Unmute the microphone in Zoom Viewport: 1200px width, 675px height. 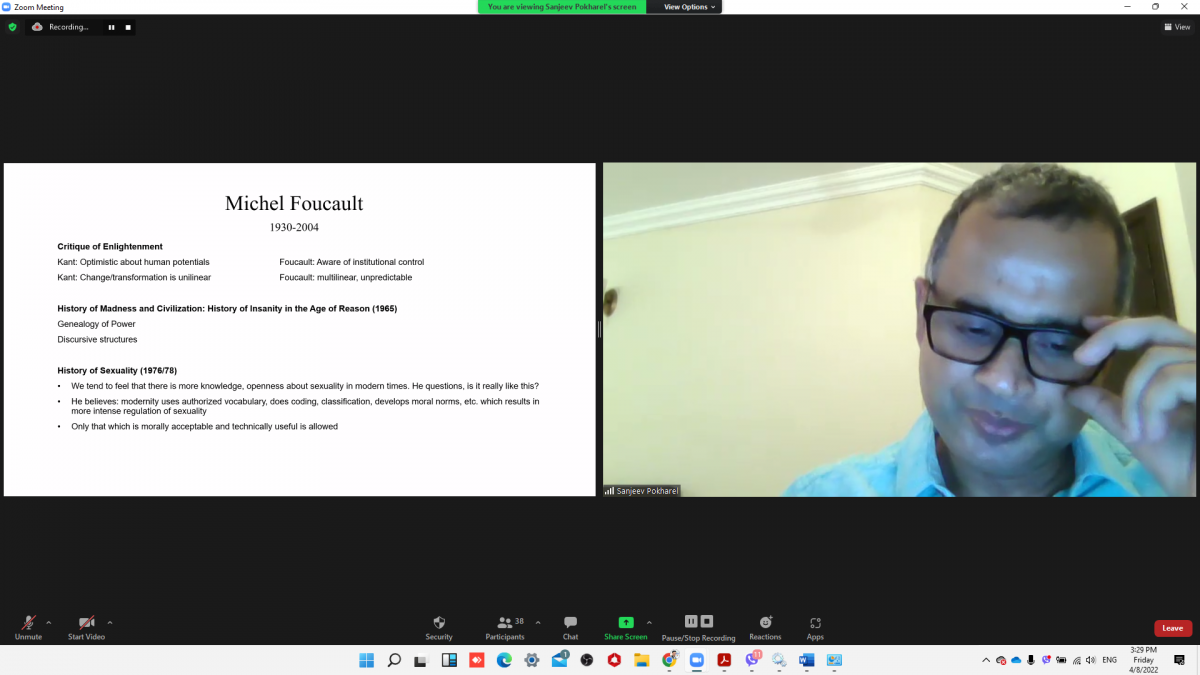28,627
